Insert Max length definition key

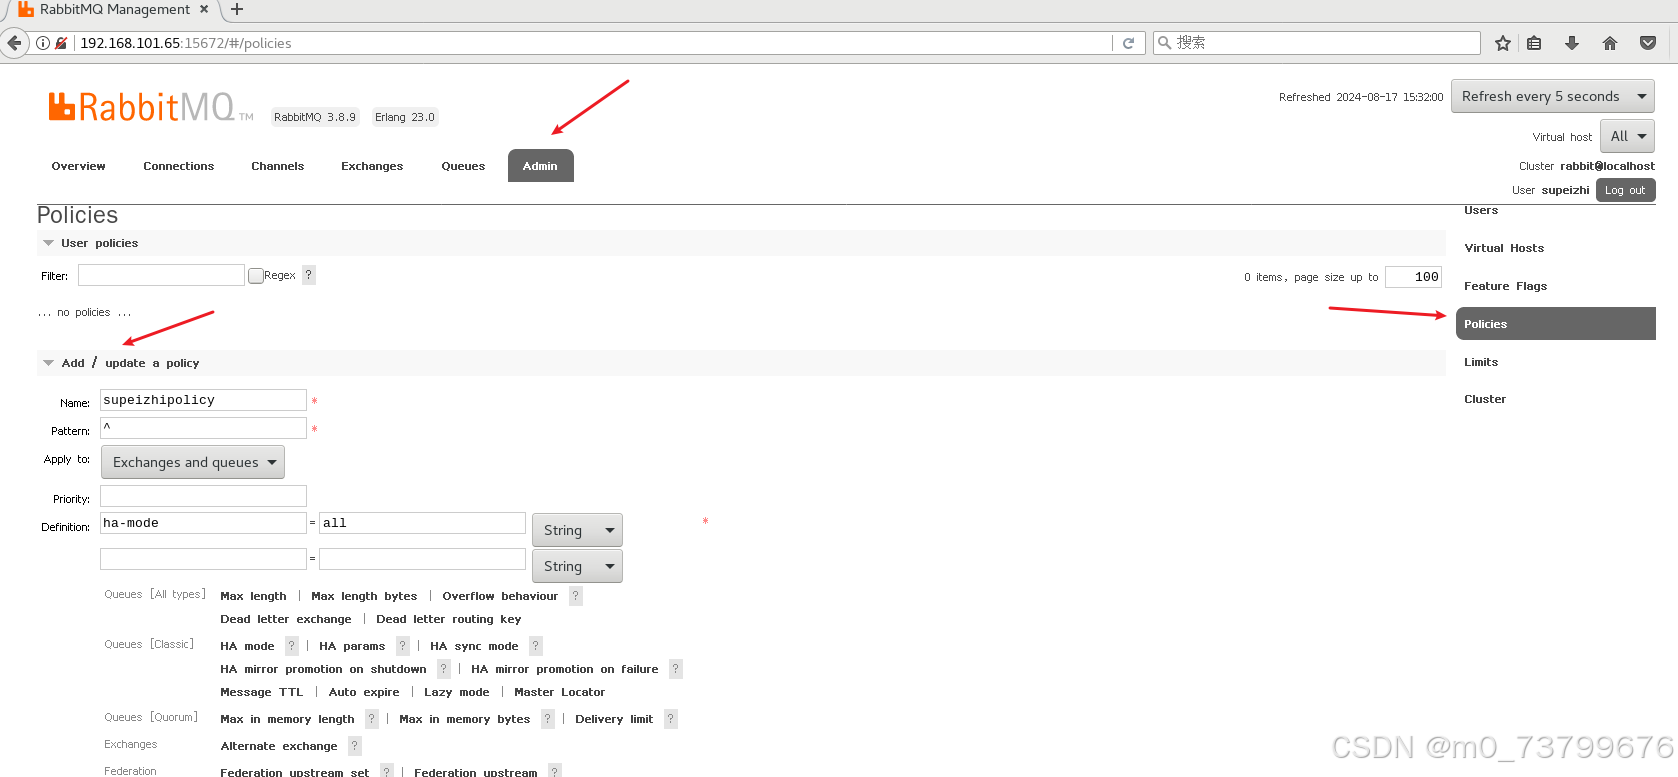[x=253, y=596]
